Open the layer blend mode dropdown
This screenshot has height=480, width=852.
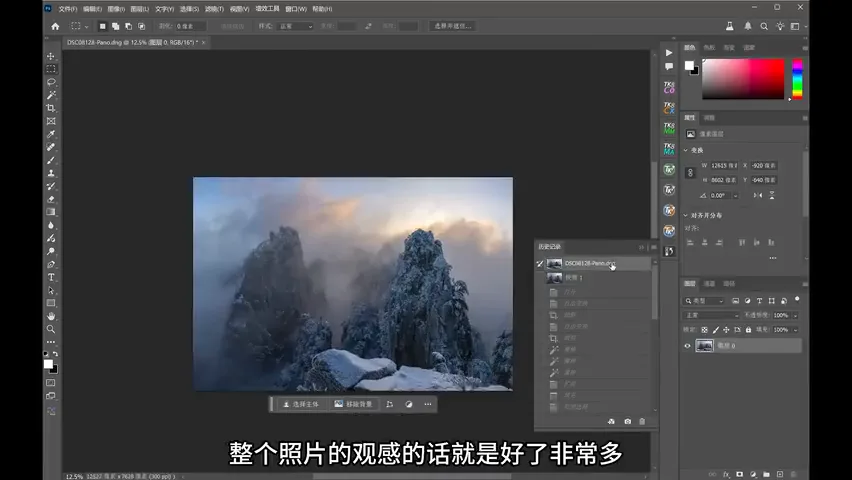point(711,315)
